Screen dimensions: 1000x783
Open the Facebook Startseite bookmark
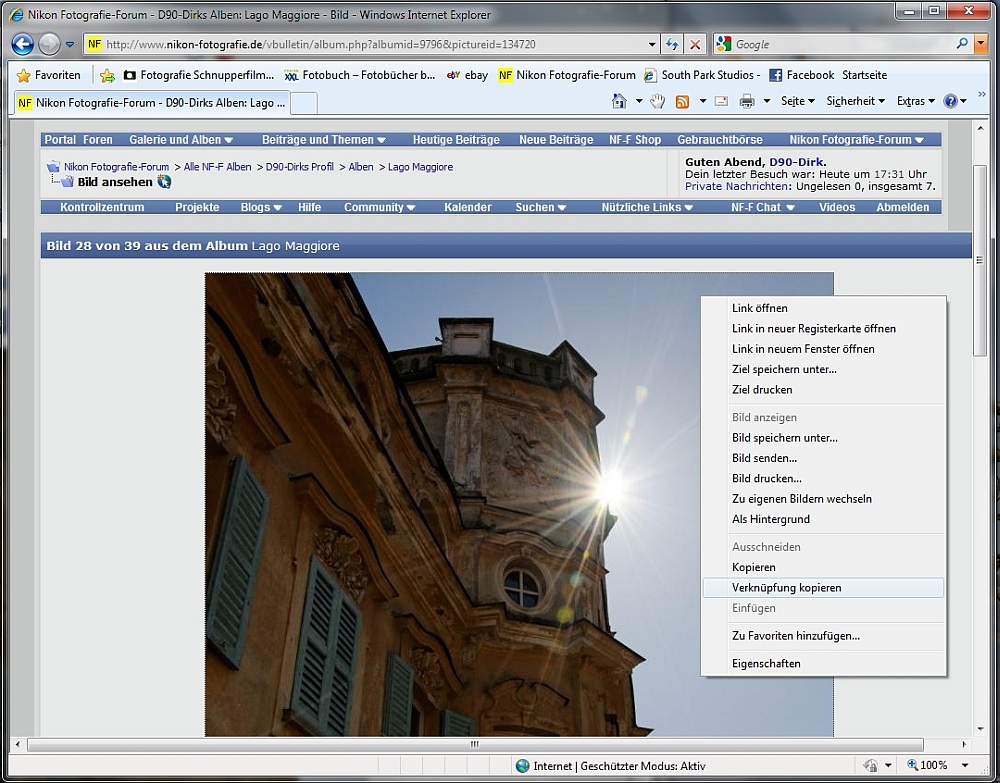click(828, 75)
